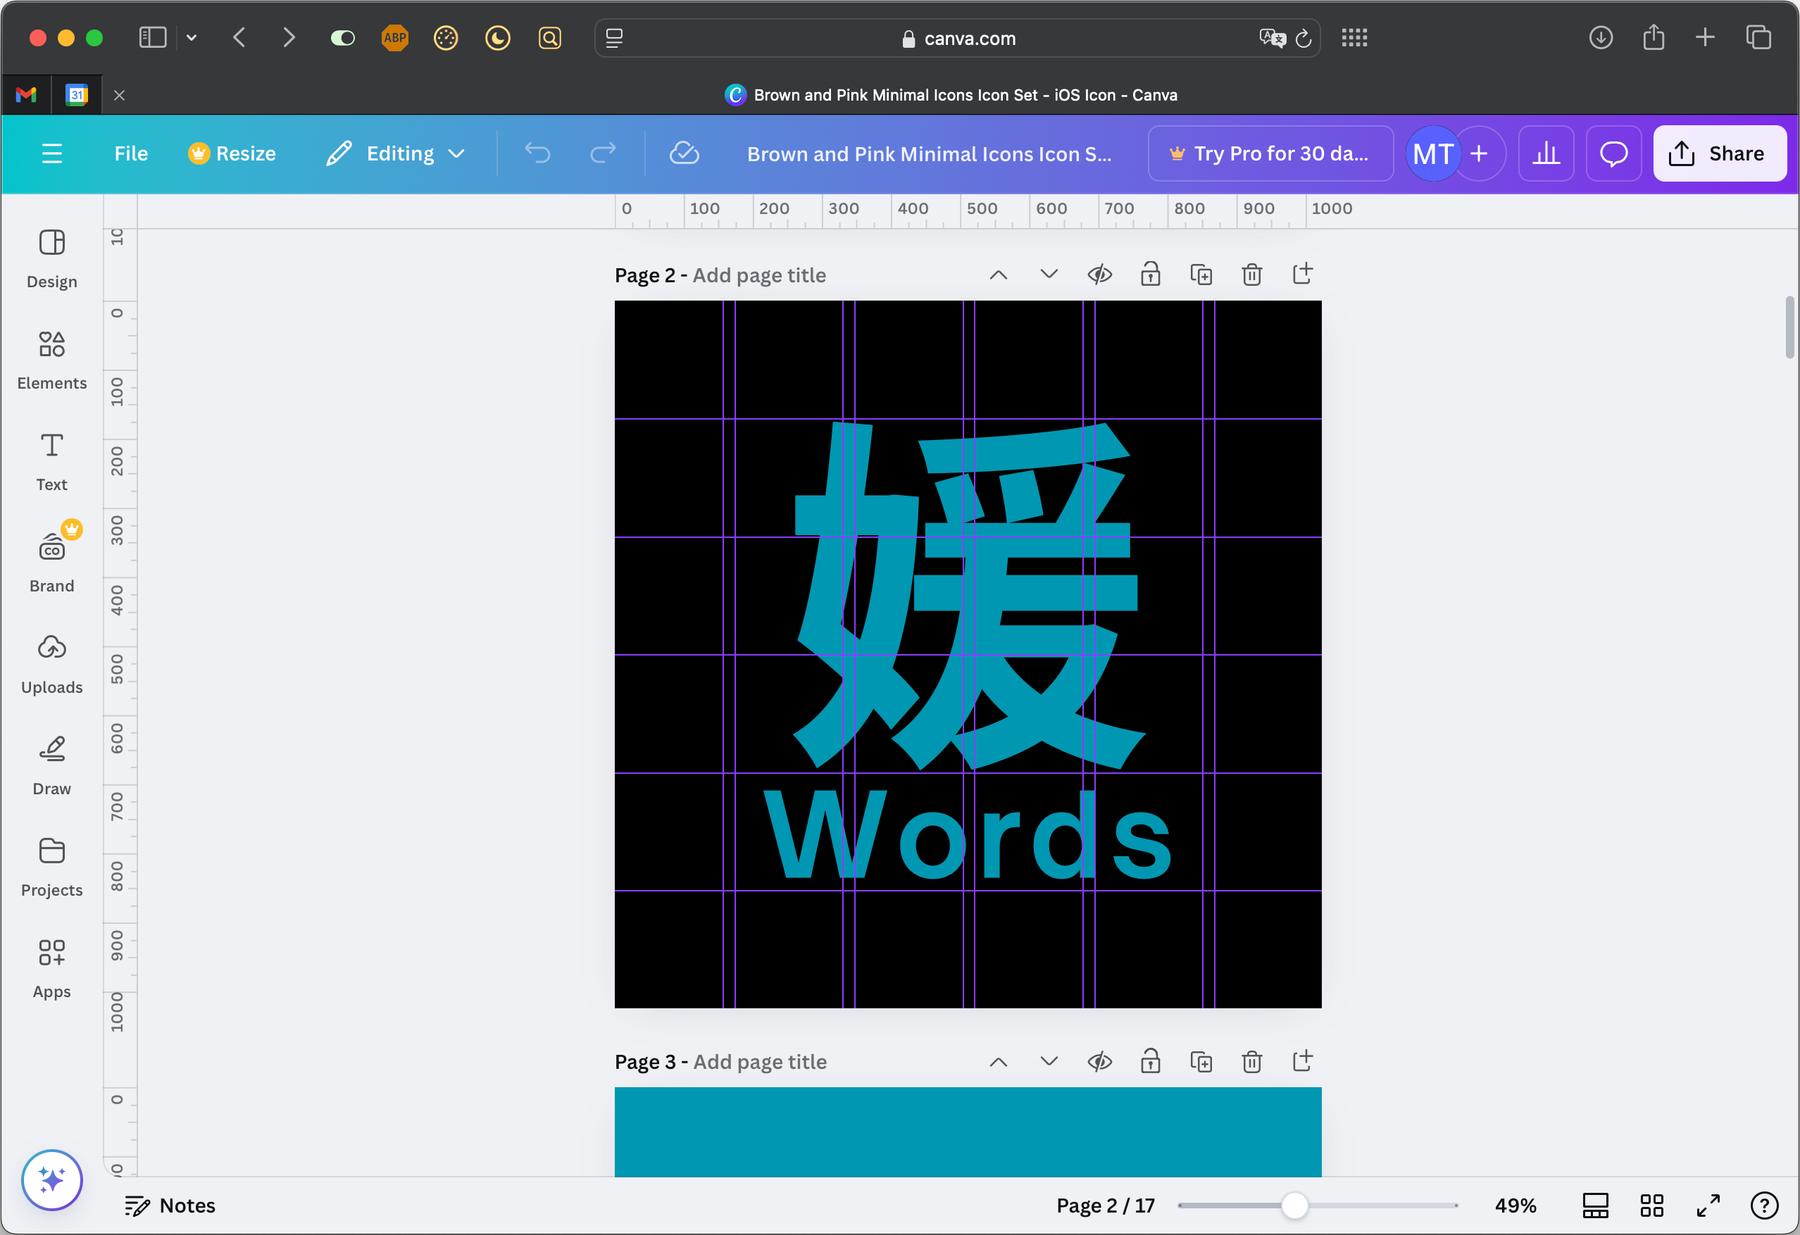The image size is (1800, 1235).
Task: Open the Uploads panel
Action: tap(51, 663)
